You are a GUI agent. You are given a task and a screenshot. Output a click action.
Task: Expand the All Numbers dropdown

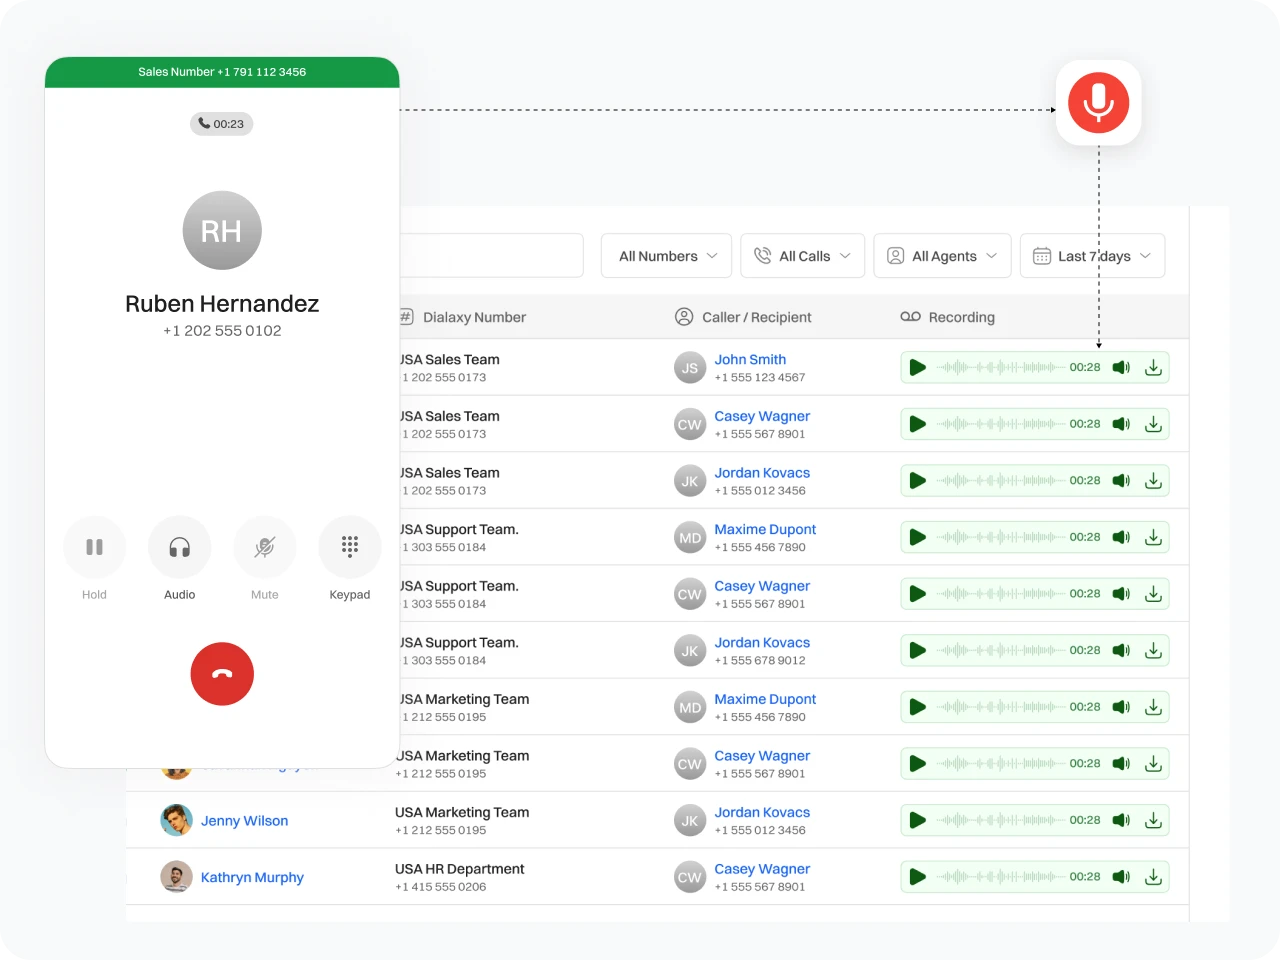666,256
